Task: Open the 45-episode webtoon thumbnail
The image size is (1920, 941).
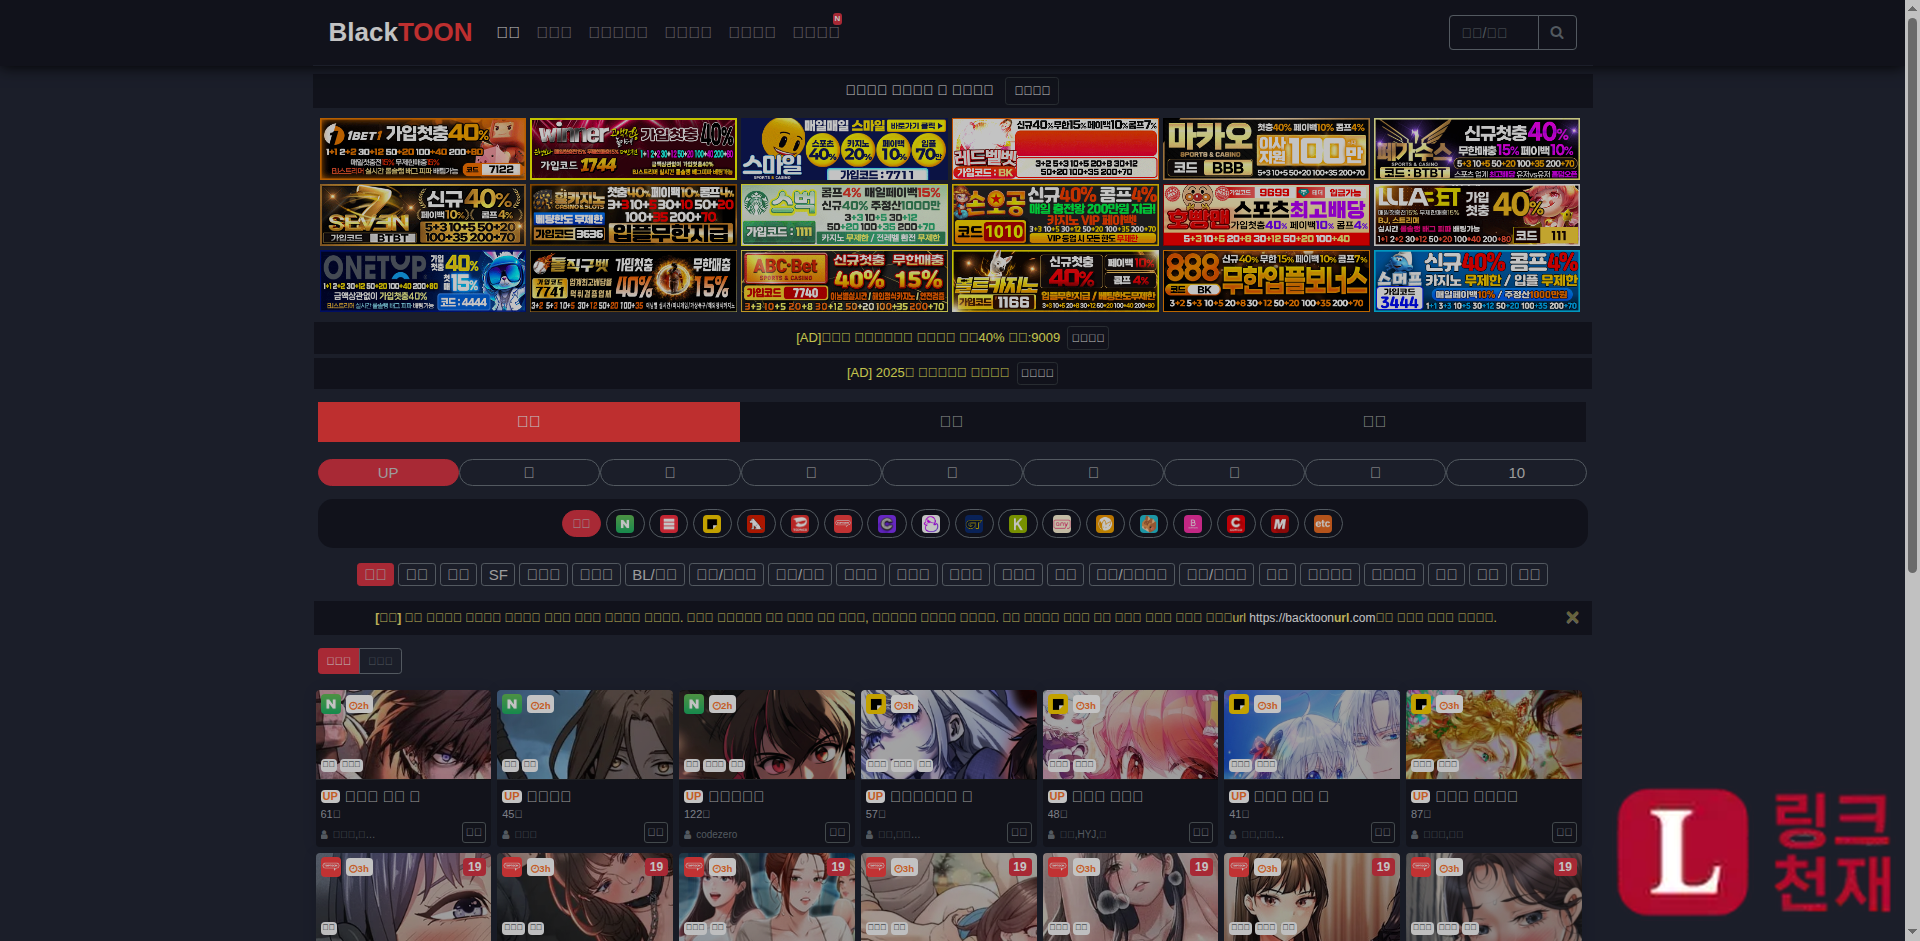Action: tap(585, 735)
